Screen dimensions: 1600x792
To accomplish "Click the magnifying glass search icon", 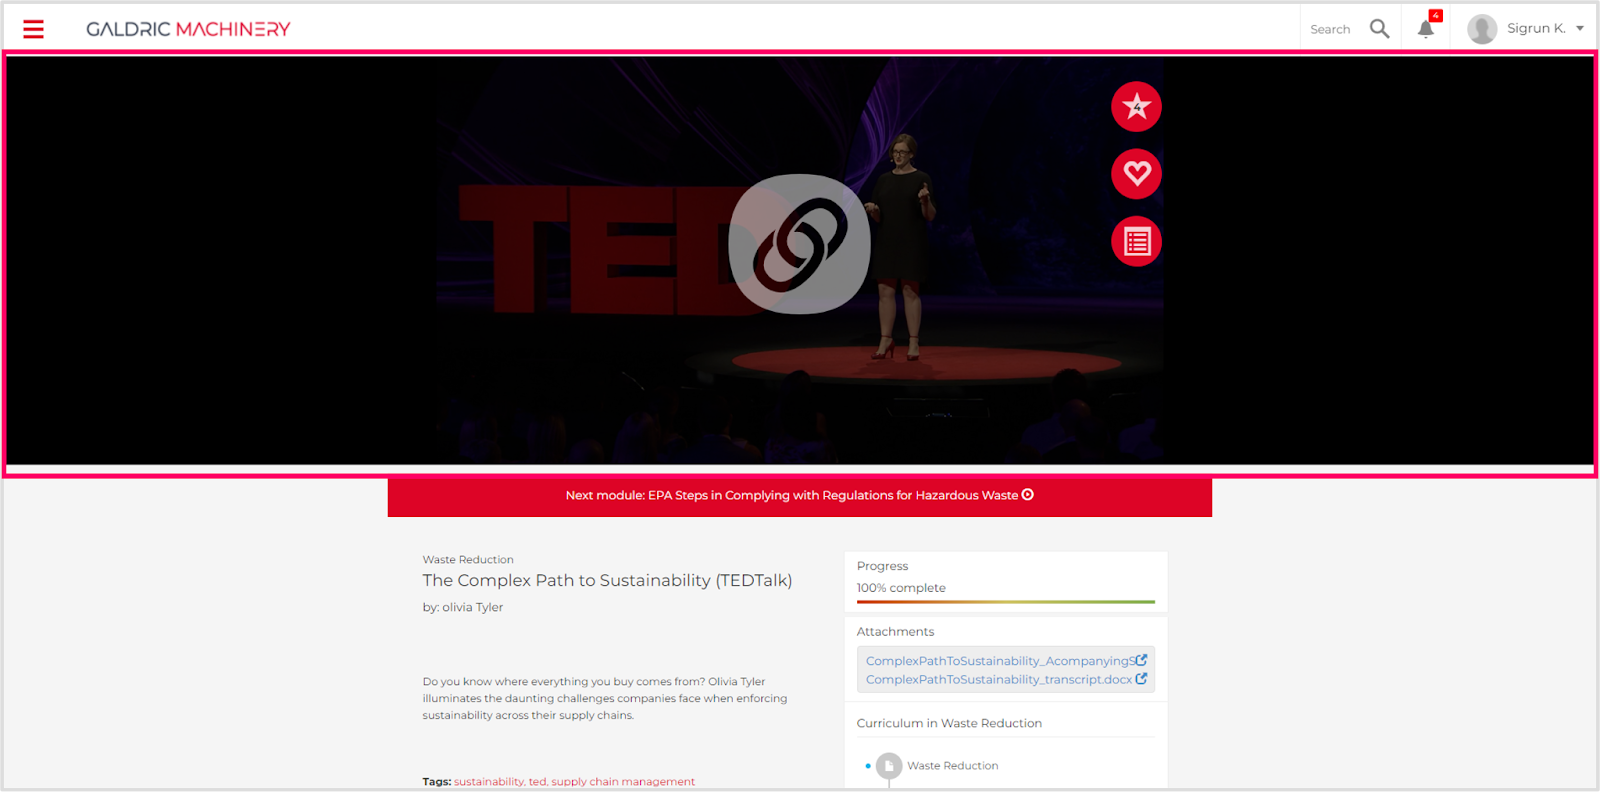I will point(1379,29).
